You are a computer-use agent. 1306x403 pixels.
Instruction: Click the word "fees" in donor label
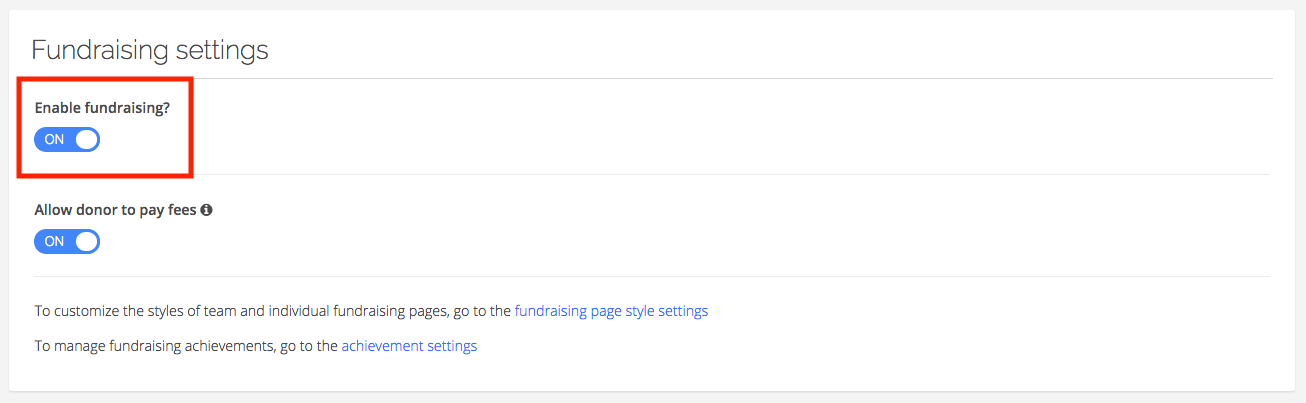click(x=180, y=211)
